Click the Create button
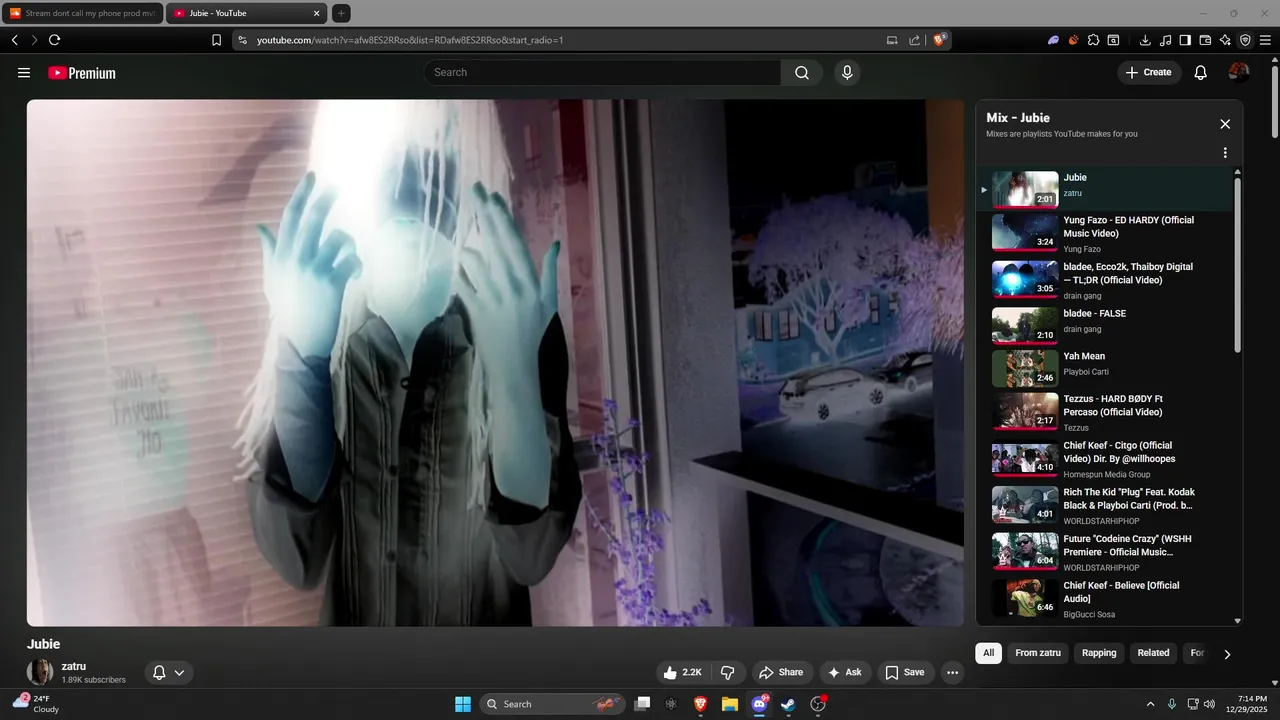This screenshot has height=720, width=1280. coord(1148,72)
